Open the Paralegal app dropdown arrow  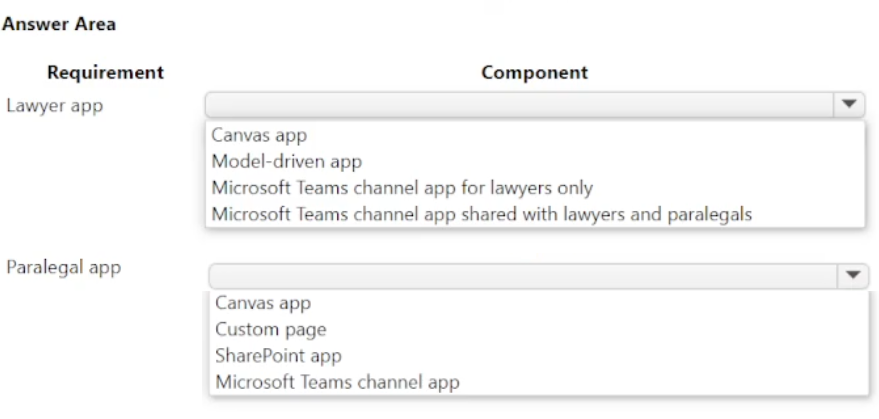point(852,275)
